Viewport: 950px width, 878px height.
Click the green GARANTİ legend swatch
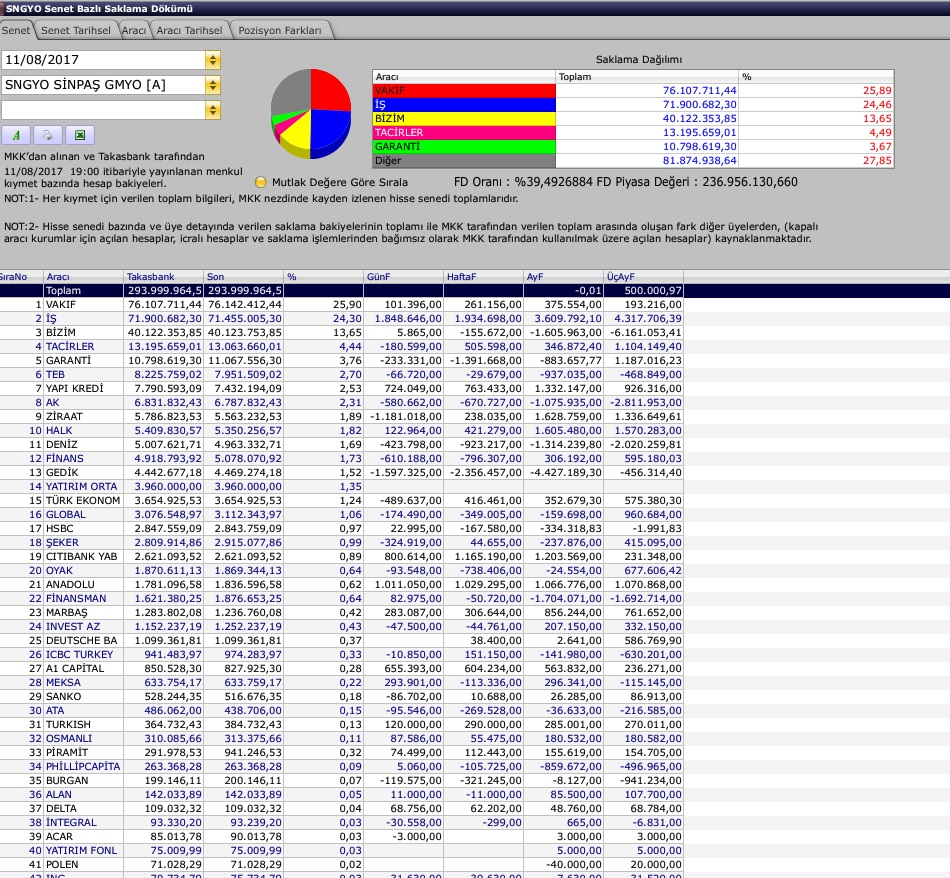click(464, 146)
